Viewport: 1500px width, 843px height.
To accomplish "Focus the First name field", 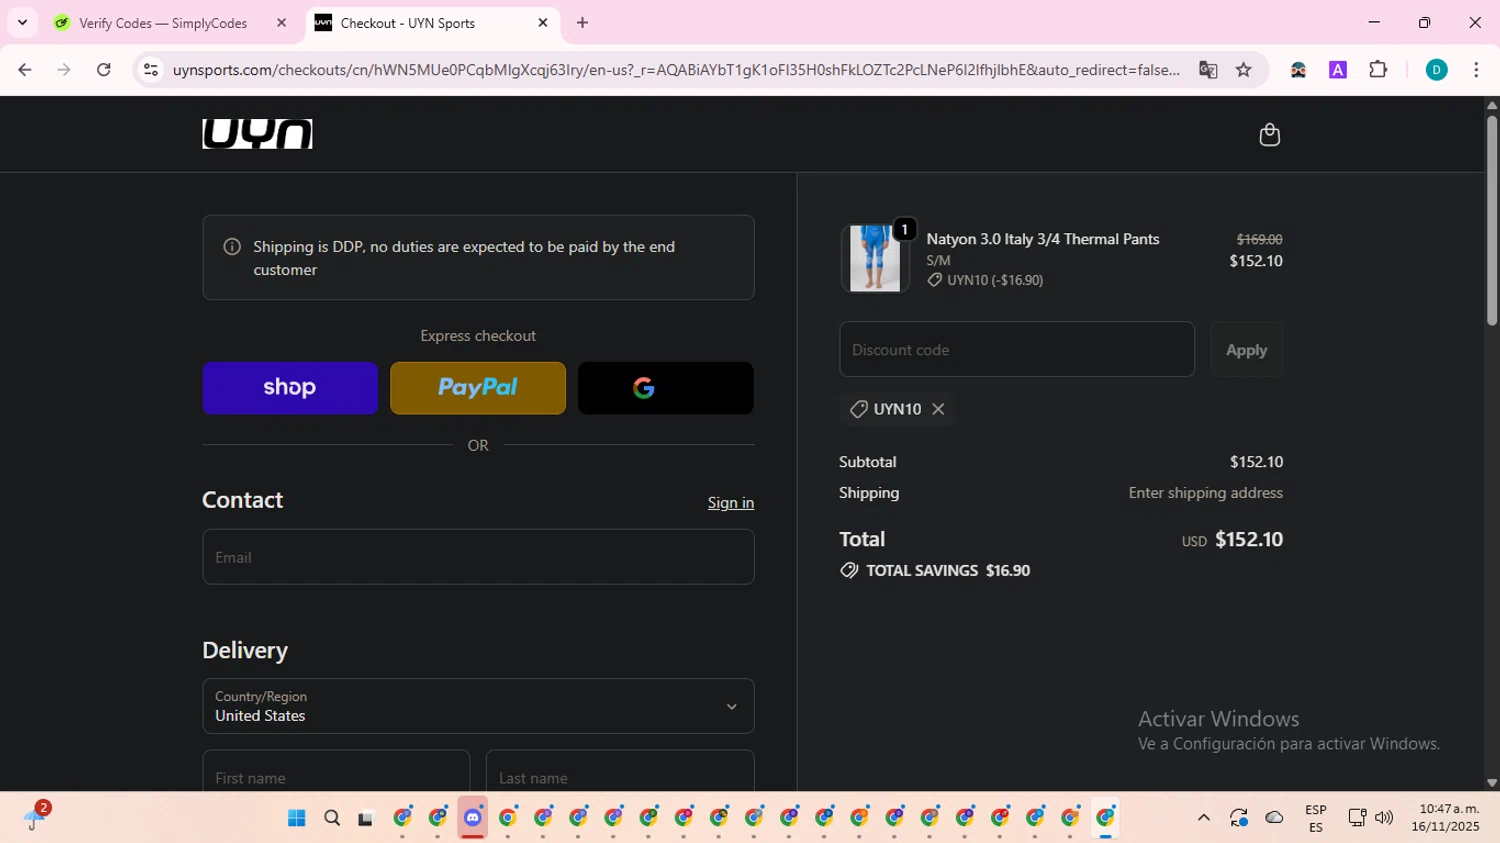I will (336, 771).
